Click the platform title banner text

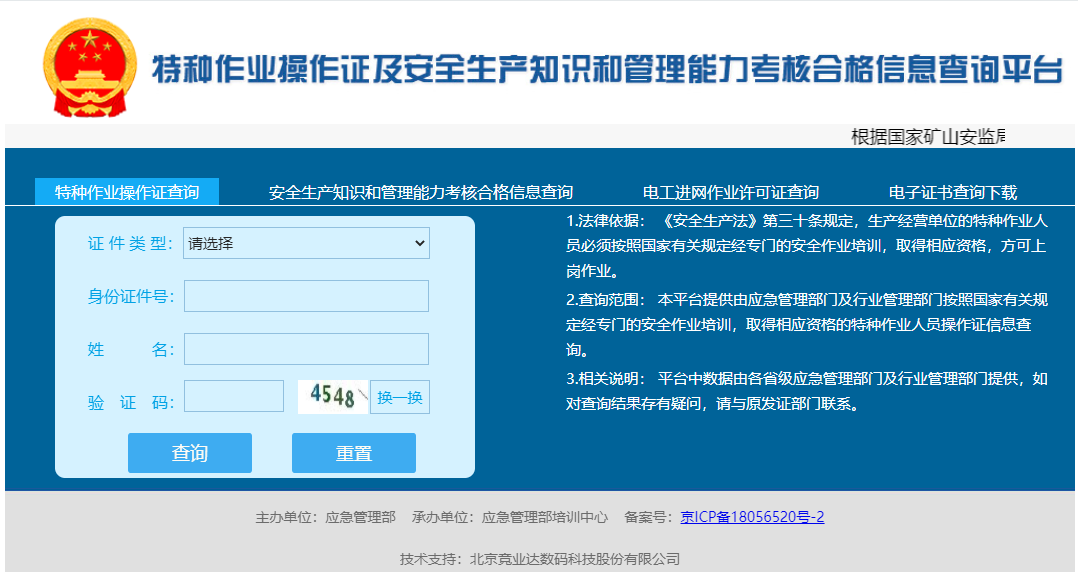[606, 70]
